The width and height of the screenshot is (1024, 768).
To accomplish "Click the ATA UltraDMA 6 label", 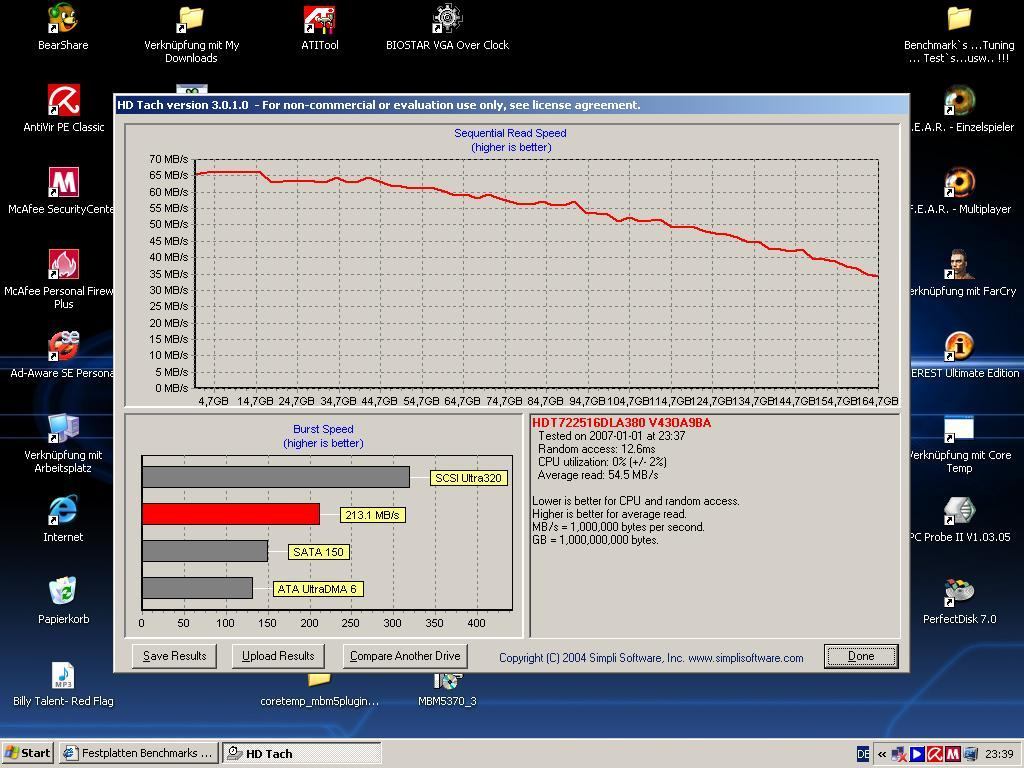I will click(x=317, y=589).
